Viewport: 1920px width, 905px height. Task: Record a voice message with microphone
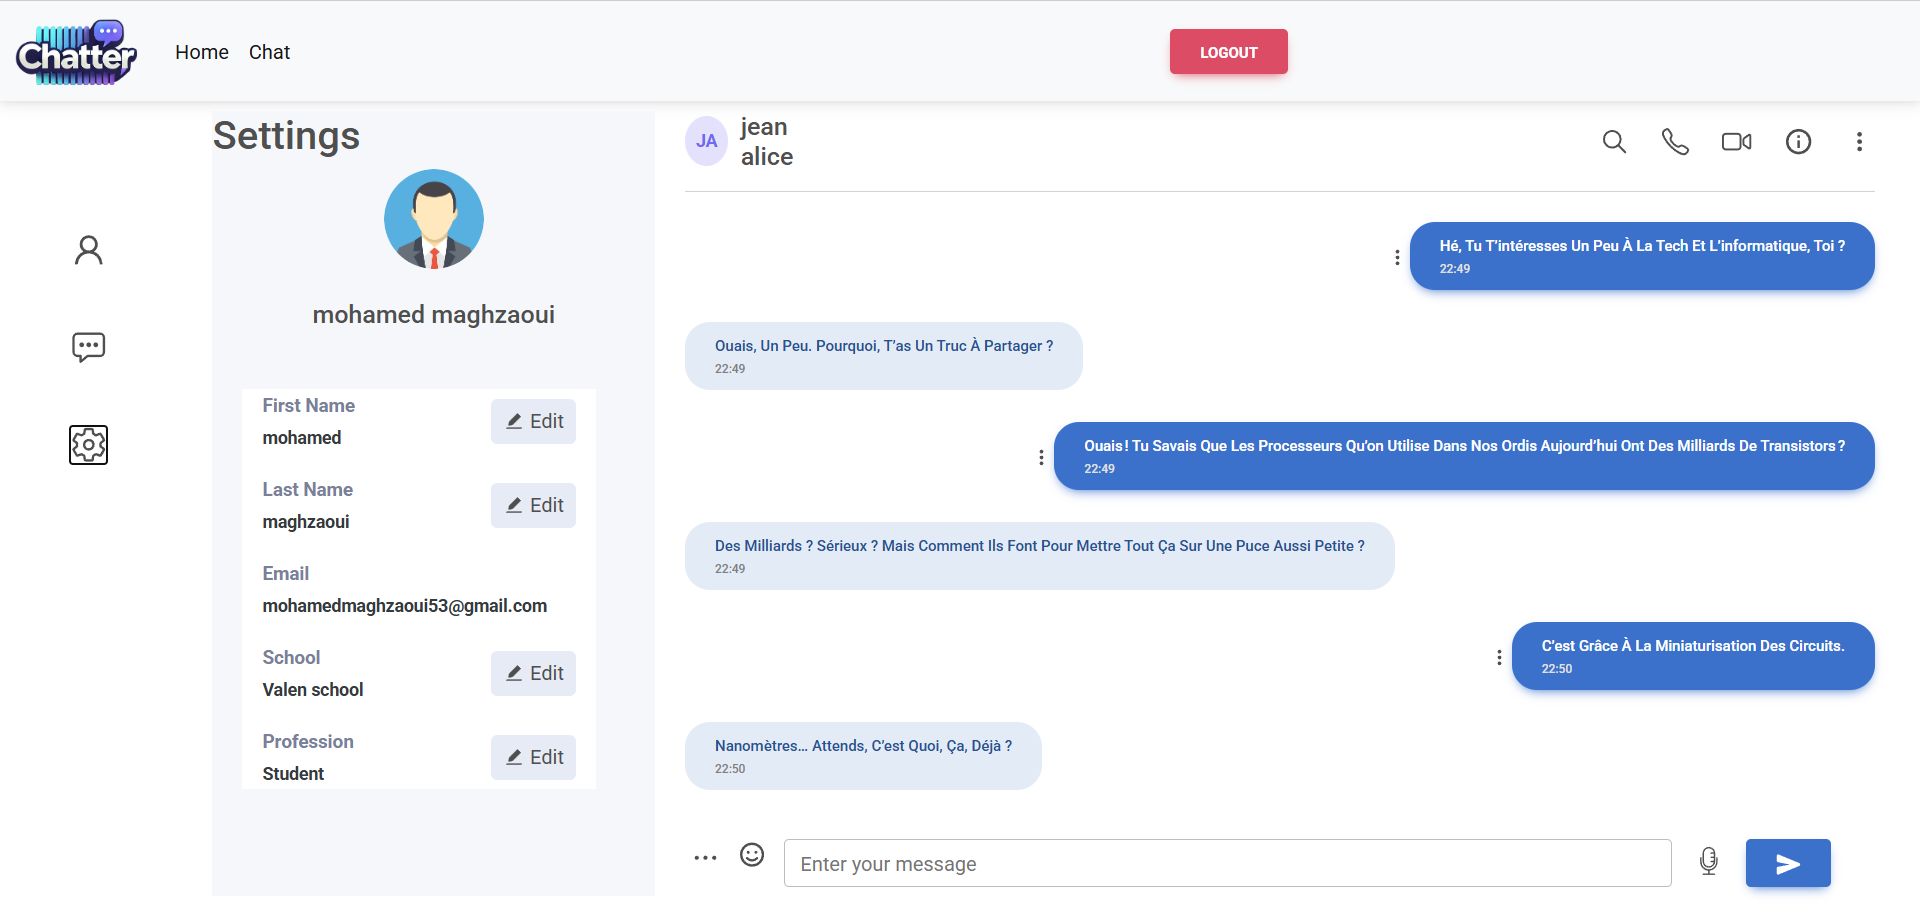[1708, 861]
